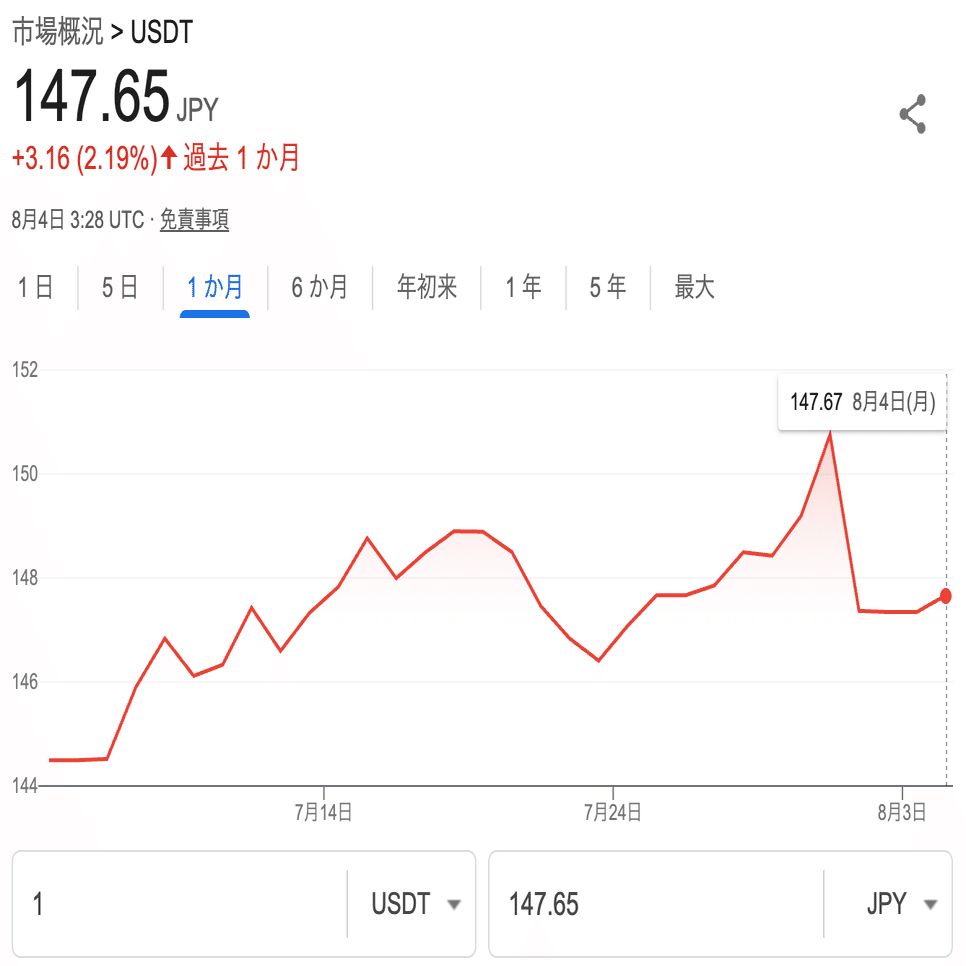Click the red up arrow indicator
This screenshot has width=966, height=966.
169,157
